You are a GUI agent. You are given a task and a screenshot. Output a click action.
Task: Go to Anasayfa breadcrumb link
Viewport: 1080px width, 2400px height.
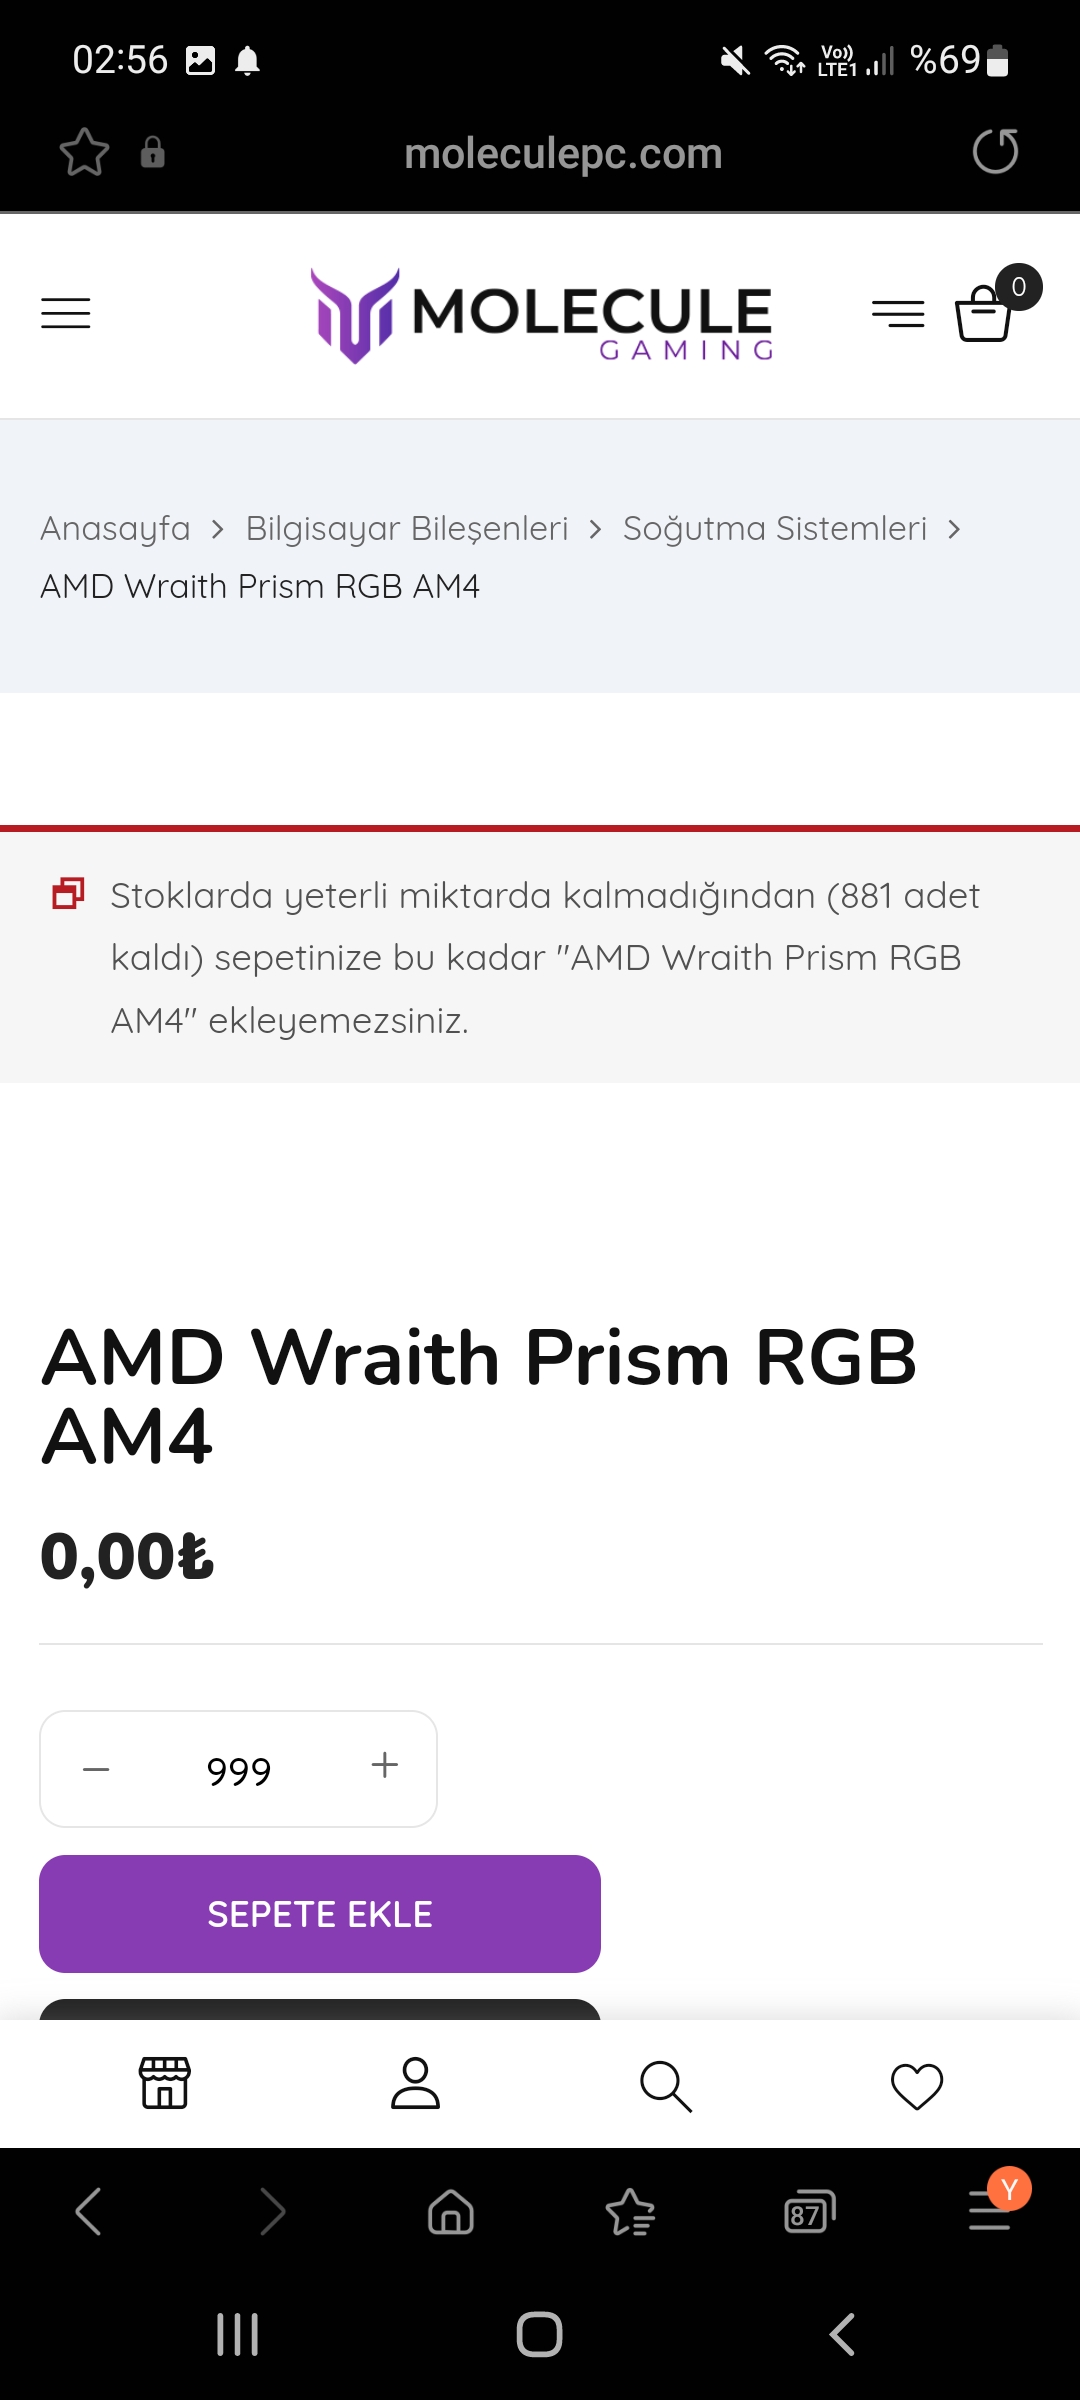pos(115,528)
